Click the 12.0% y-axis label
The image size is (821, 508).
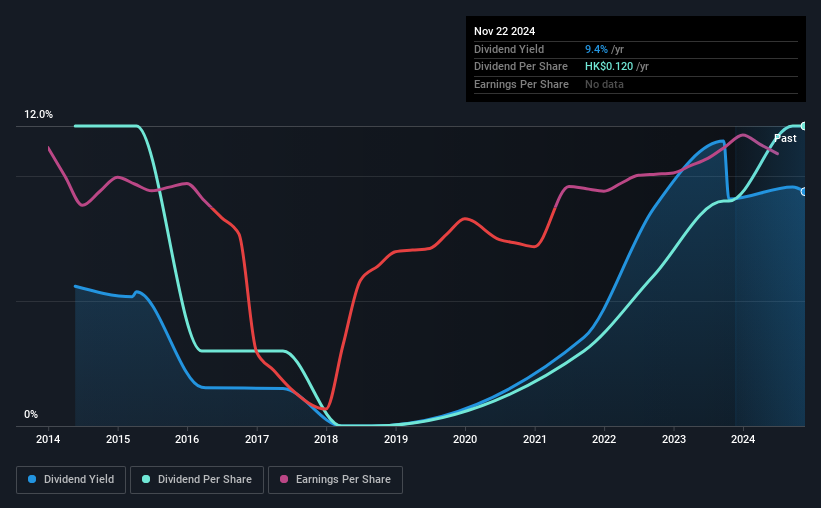(38, 115)
